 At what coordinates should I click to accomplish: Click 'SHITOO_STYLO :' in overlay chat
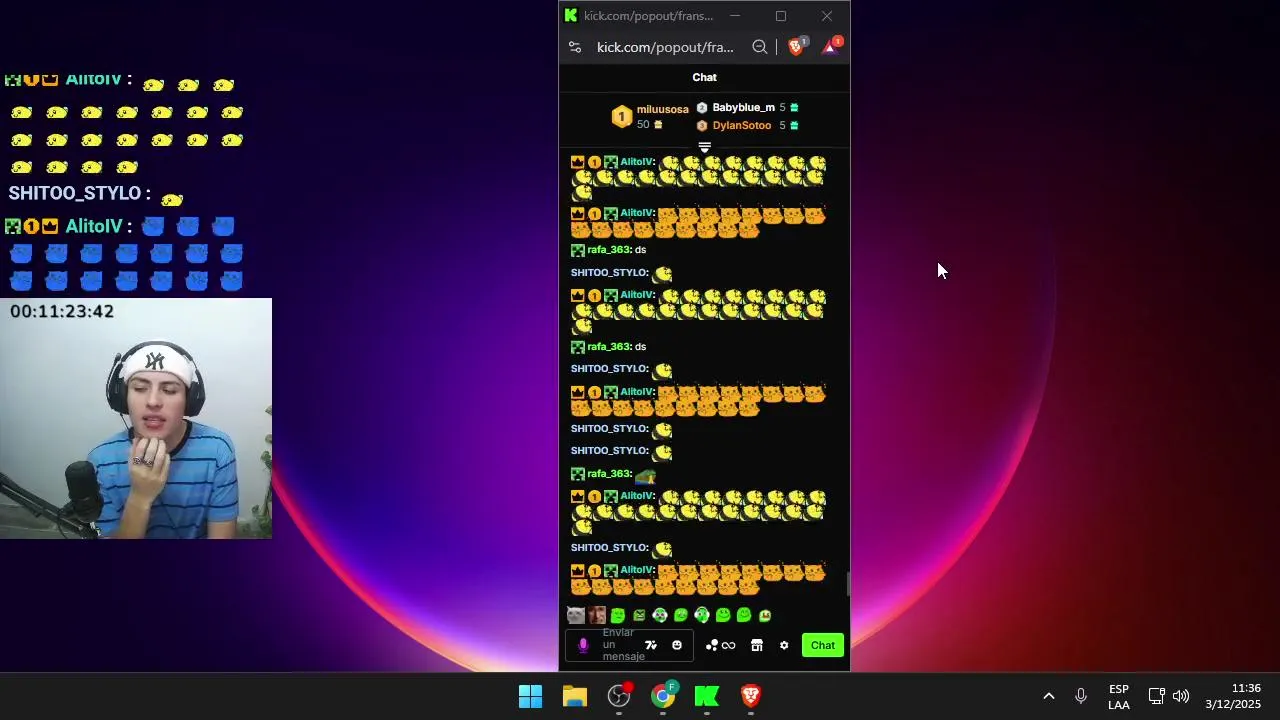coord(80,193)
